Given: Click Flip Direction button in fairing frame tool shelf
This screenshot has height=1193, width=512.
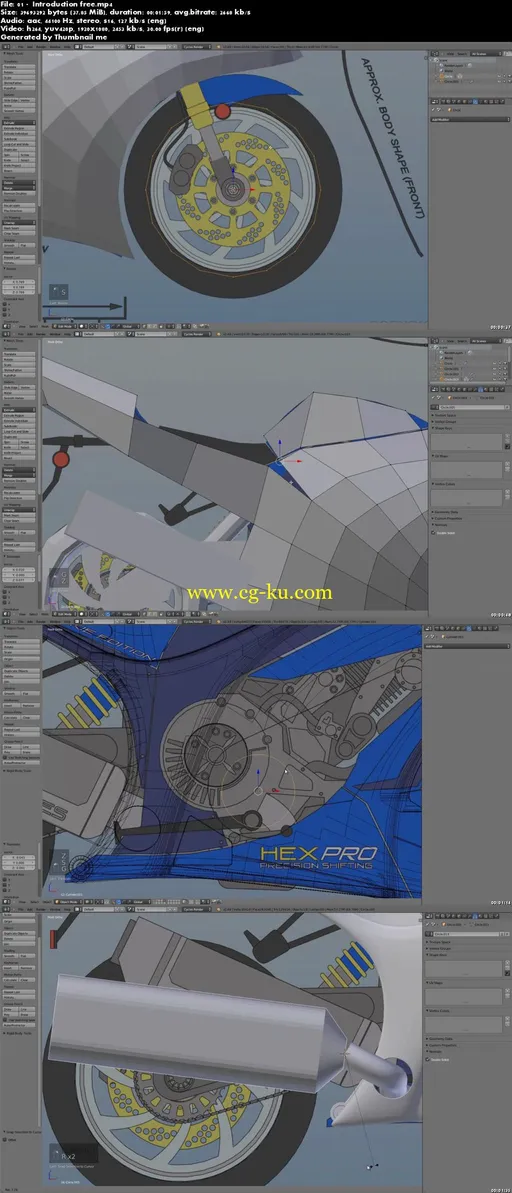Looking at the screenshot, I should pyautogui.click(x=19, y=498).
